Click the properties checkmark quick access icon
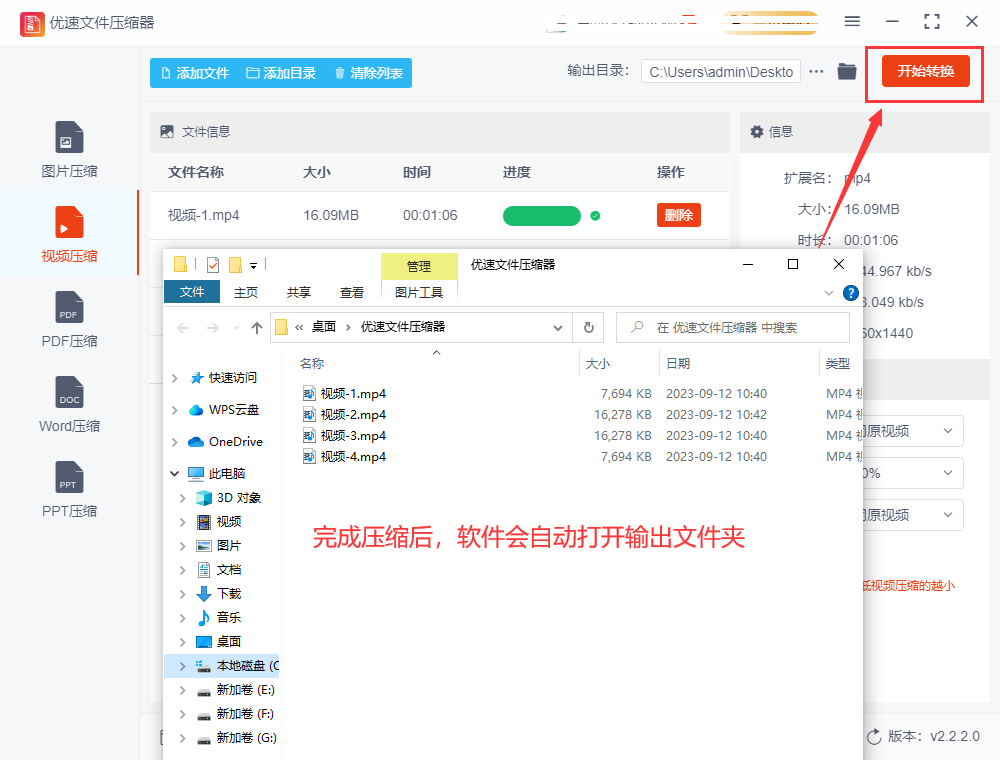 (x=213, y=264)
